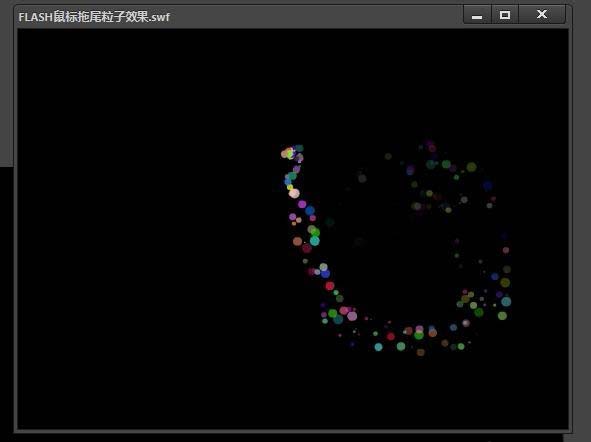Image resolution: width=591 pixels, height=442 pixels.
Task: Minimize the FLASH swf player window
Action: pos(477,15)
